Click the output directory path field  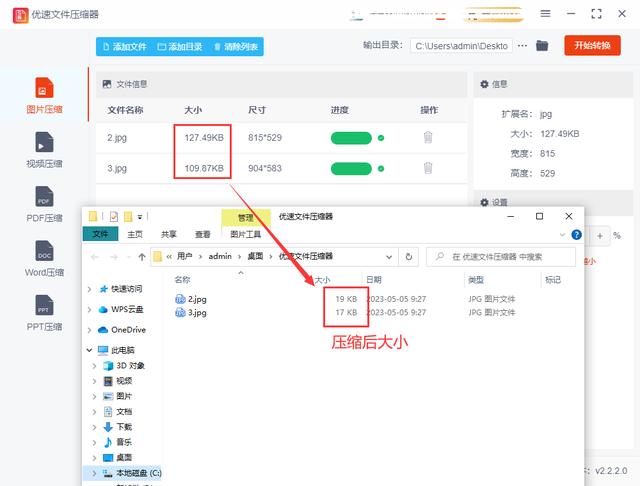click(461, 46)
